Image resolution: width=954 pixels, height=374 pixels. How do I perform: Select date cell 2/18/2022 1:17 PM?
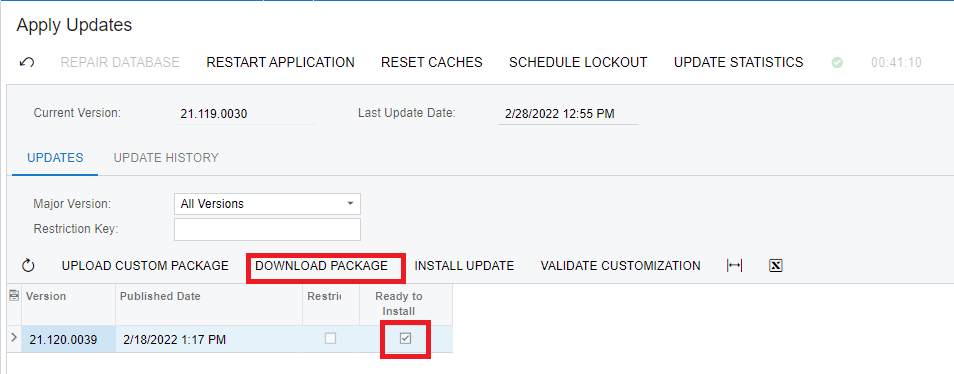click(209, 339)
